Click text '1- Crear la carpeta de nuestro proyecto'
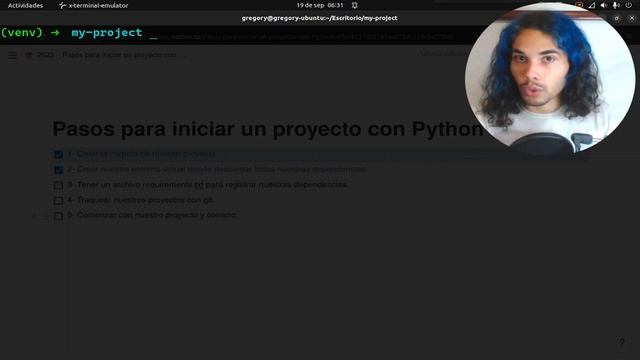 [x=141, y=154]
